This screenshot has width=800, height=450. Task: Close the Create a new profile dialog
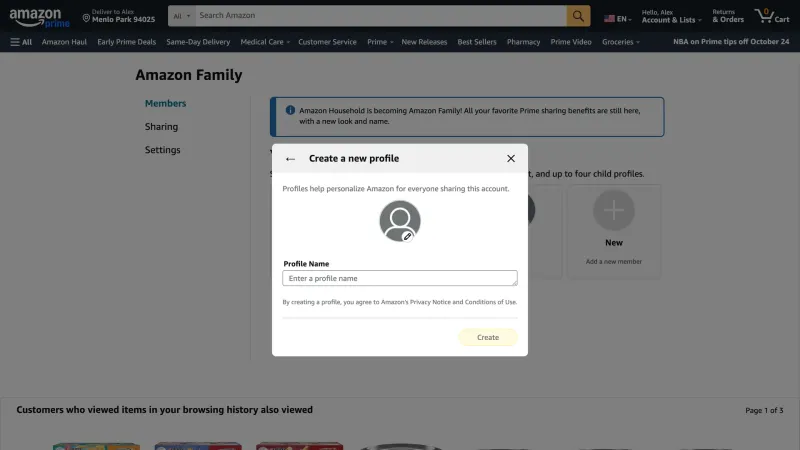(x=511, y=159)
